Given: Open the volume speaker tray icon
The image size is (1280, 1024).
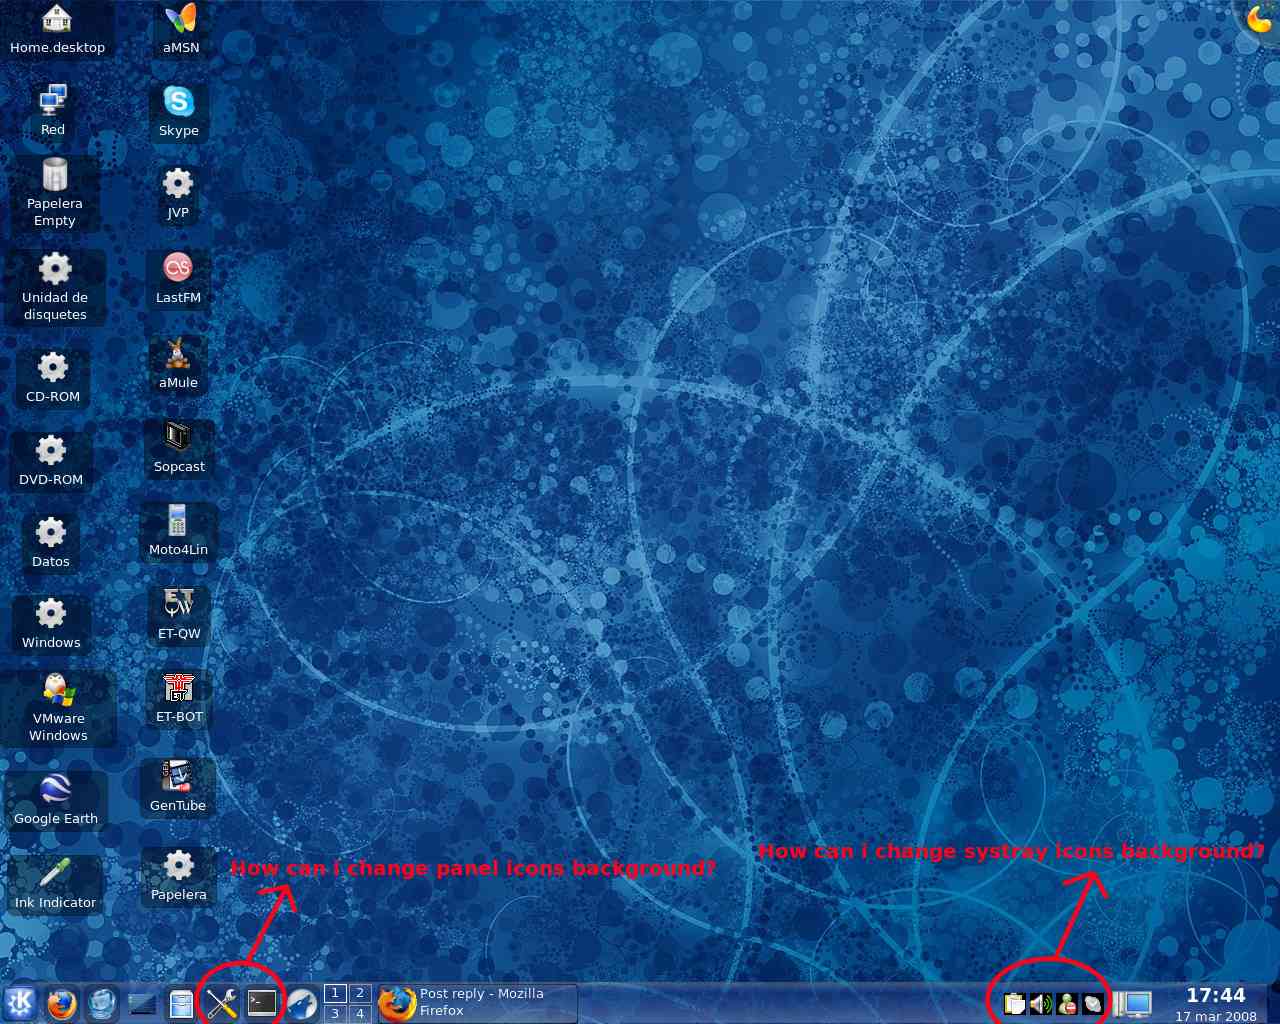Looking at the screenshot, I should coord(1040,1003).
